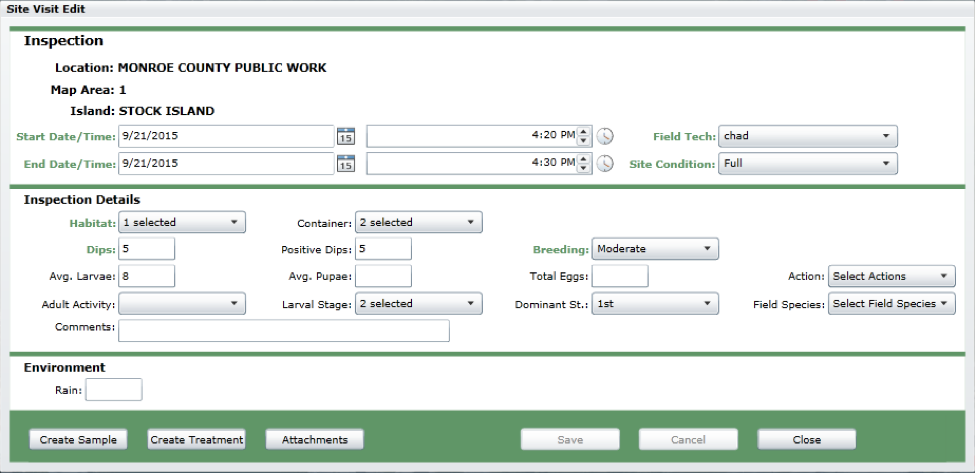Open the Site Condition dropdown showing Full

[x=808, y=163]
